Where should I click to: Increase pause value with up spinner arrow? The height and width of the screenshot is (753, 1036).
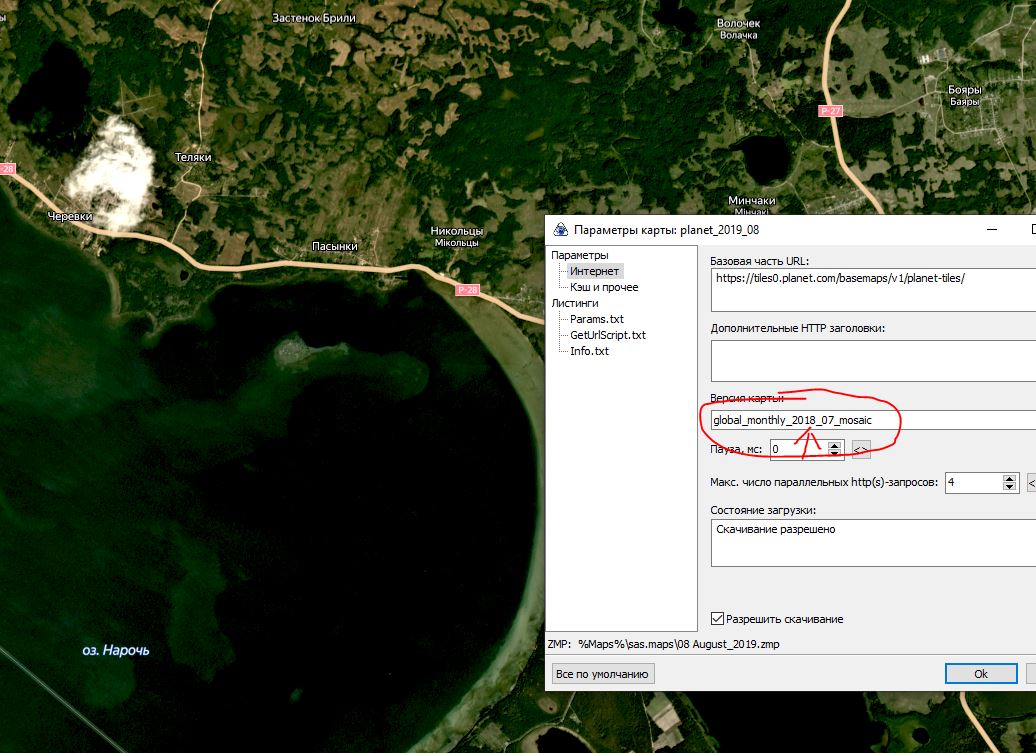click(x=836, y=445)
